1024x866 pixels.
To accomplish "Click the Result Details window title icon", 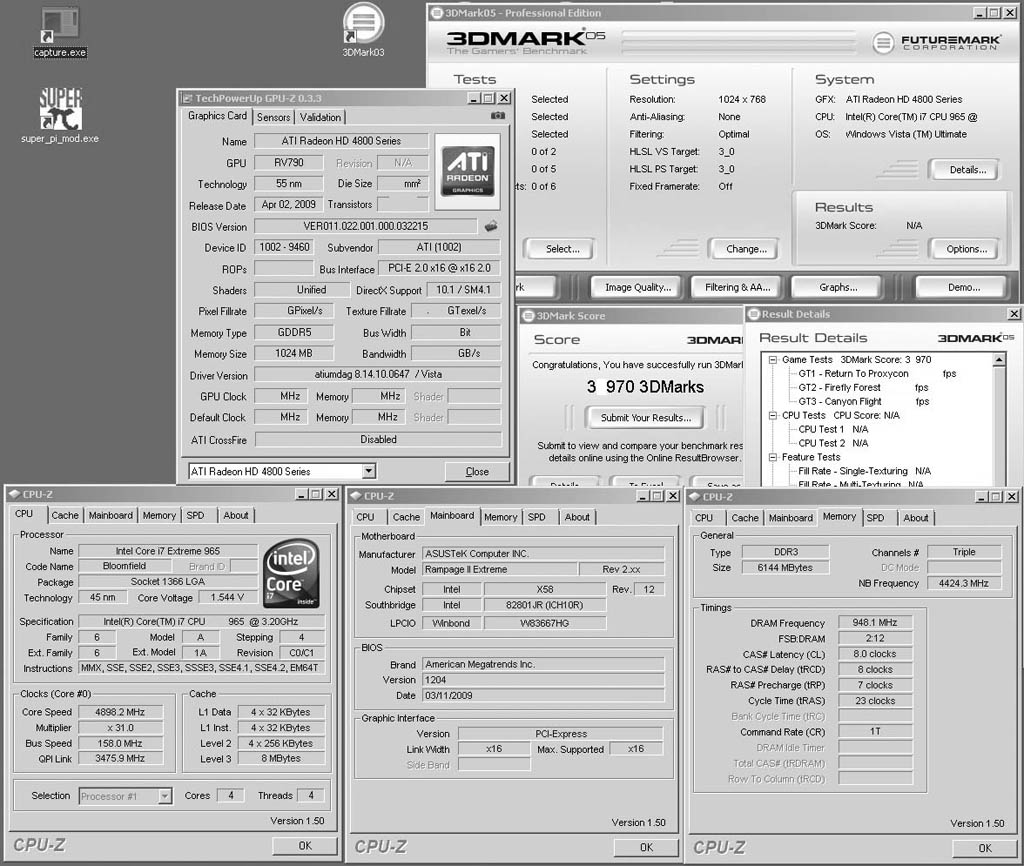I will pos(754,314).
